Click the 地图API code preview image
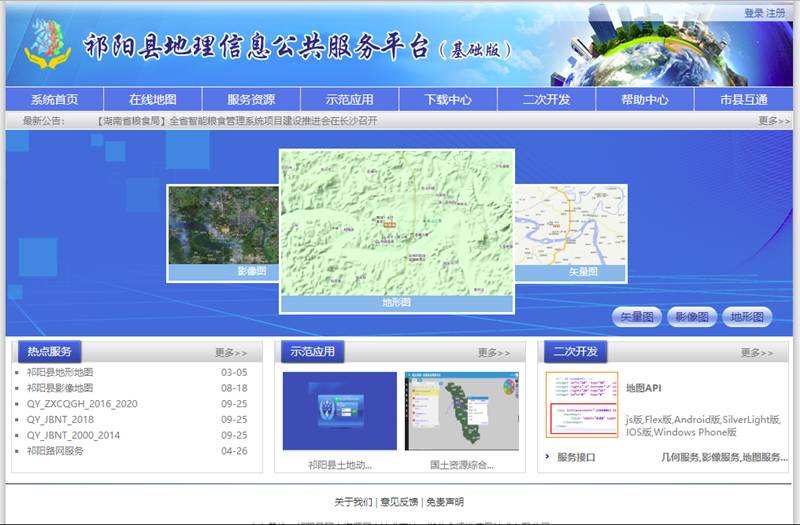The height and width of the screenshot is (525, 800). coord(582,404)
